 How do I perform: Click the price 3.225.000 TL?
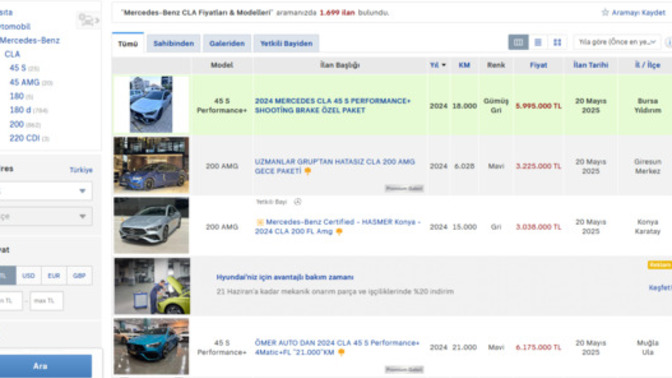coord(538,166)
